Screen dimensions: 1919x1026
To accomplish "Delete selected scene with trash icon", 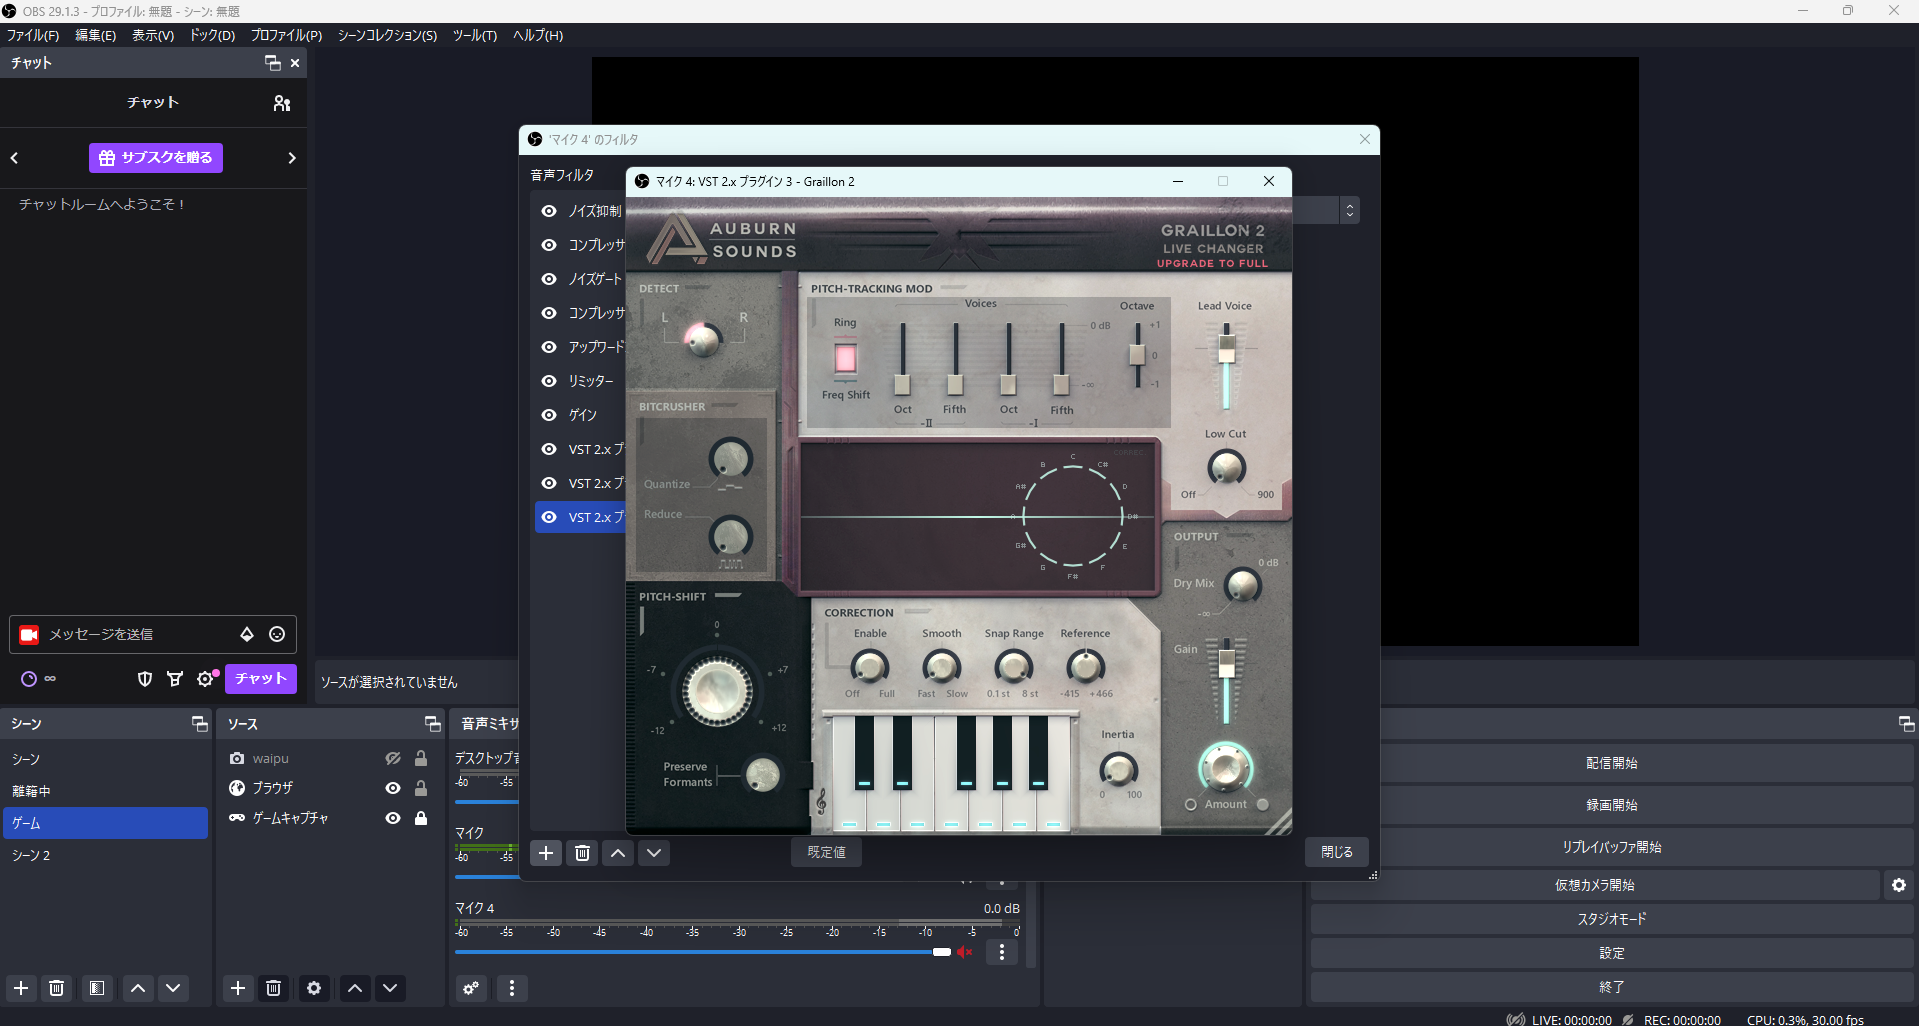I will point(57,988).
